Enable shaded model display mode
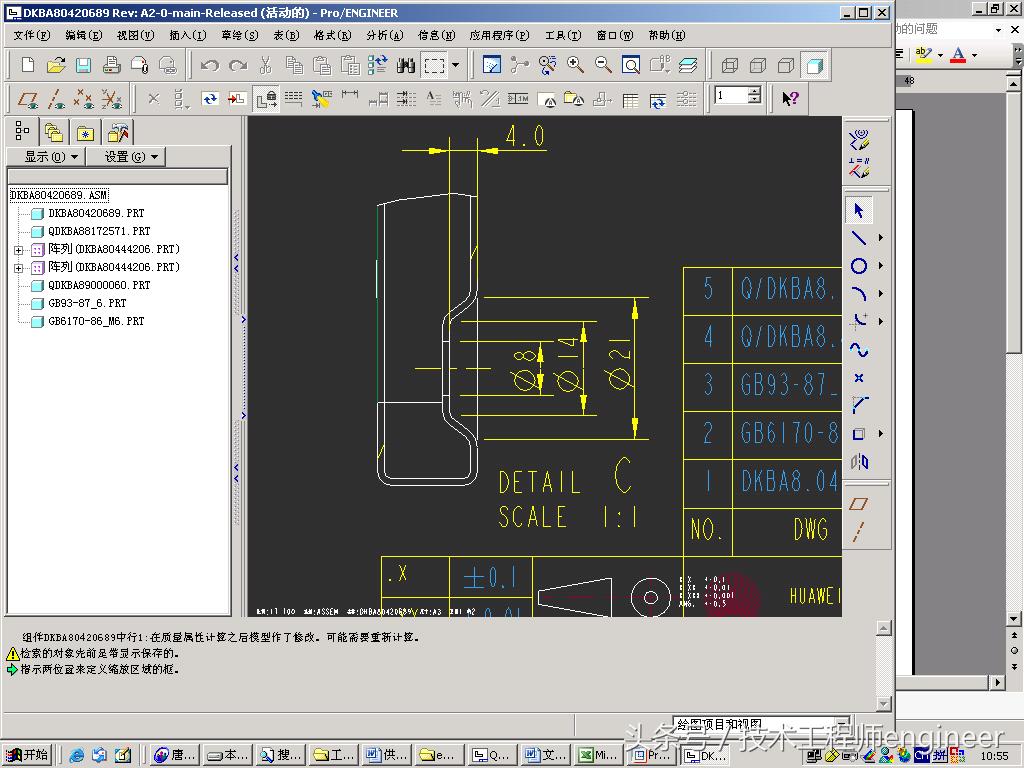The height and width of the screenshot is (768, 1024). [x=814, y=65]
